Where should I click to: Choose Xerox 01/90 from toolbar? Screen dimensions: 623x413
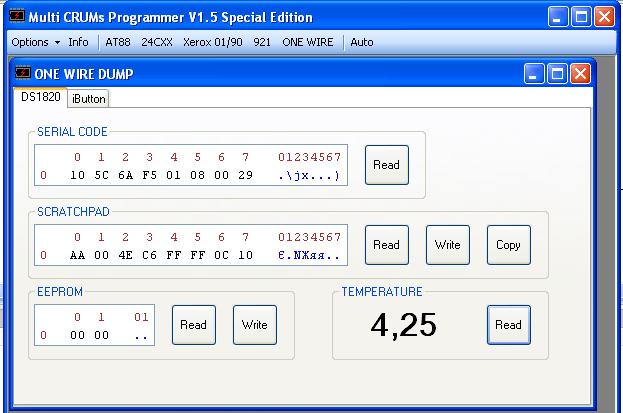click(x=213, y=42)
